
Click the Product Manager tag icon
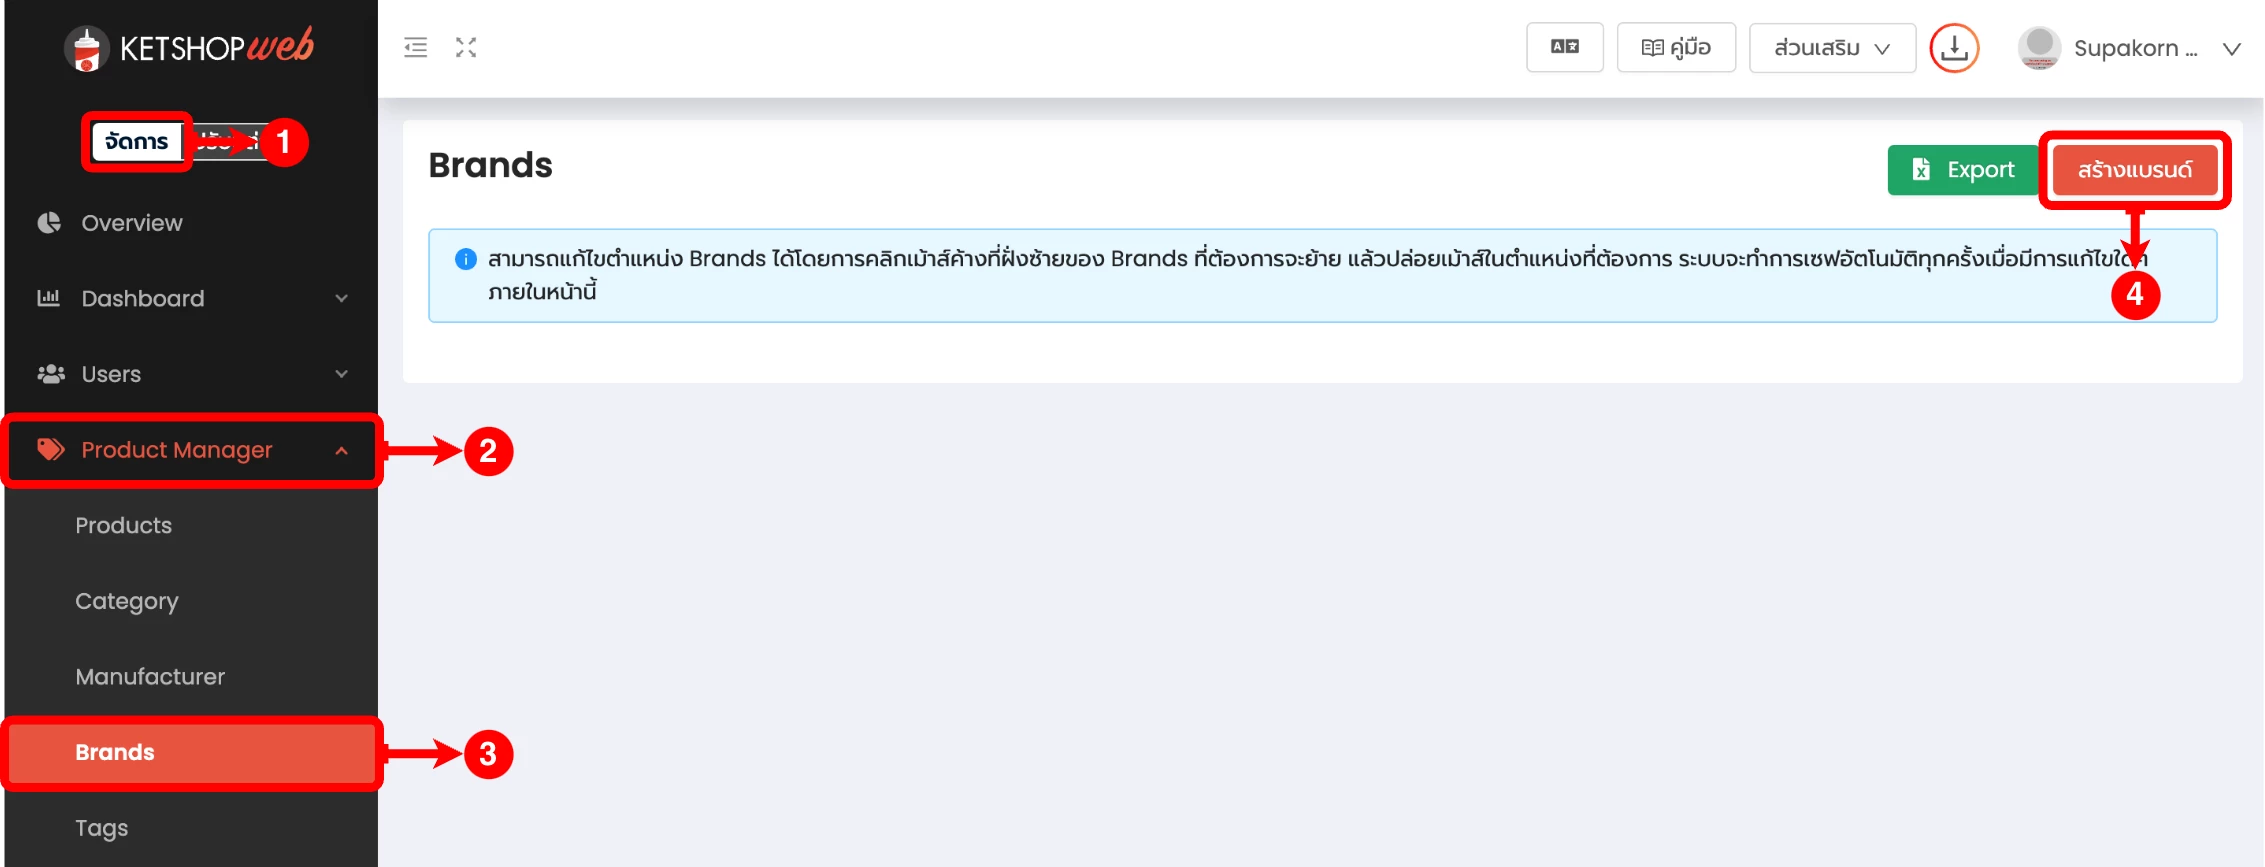pos(50,450)
